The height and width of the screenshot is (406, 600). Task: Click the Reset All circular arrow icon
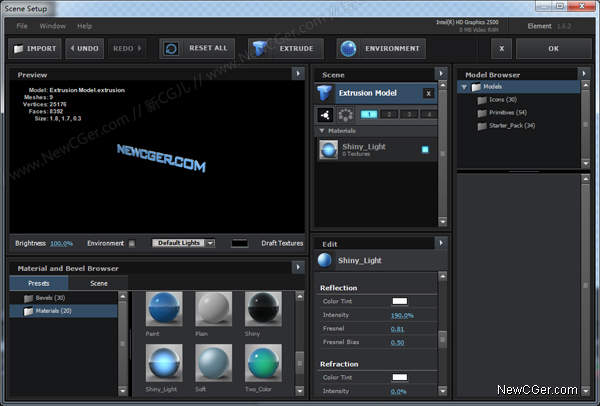[x=171, y=49]
